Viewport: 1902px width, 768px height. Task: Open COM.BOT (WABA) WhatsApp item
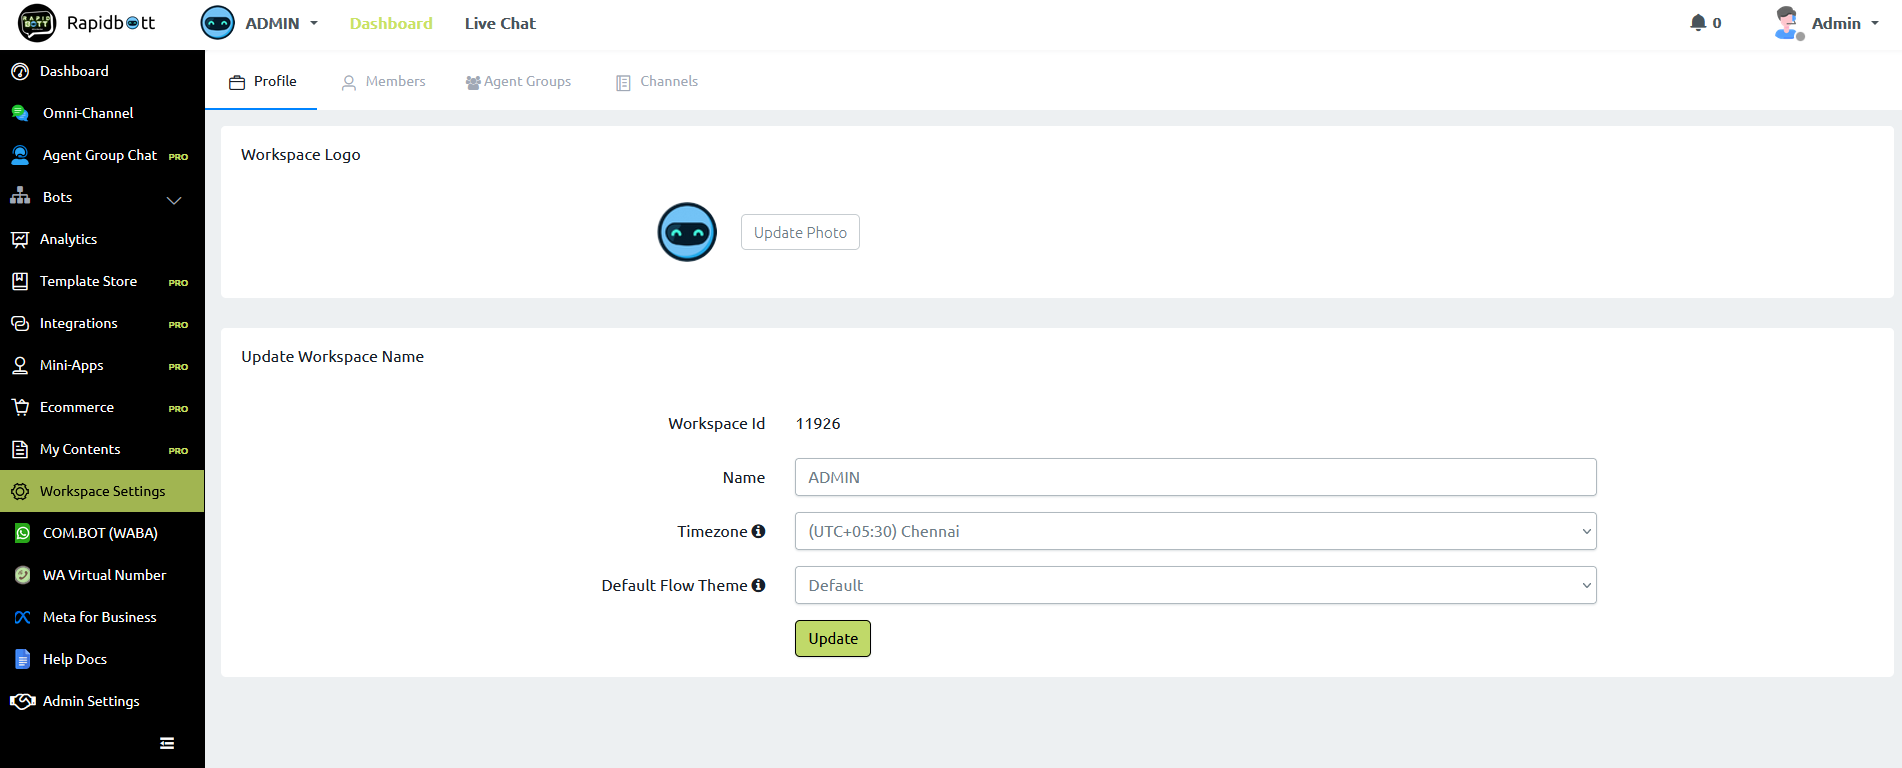pos(100,533)
